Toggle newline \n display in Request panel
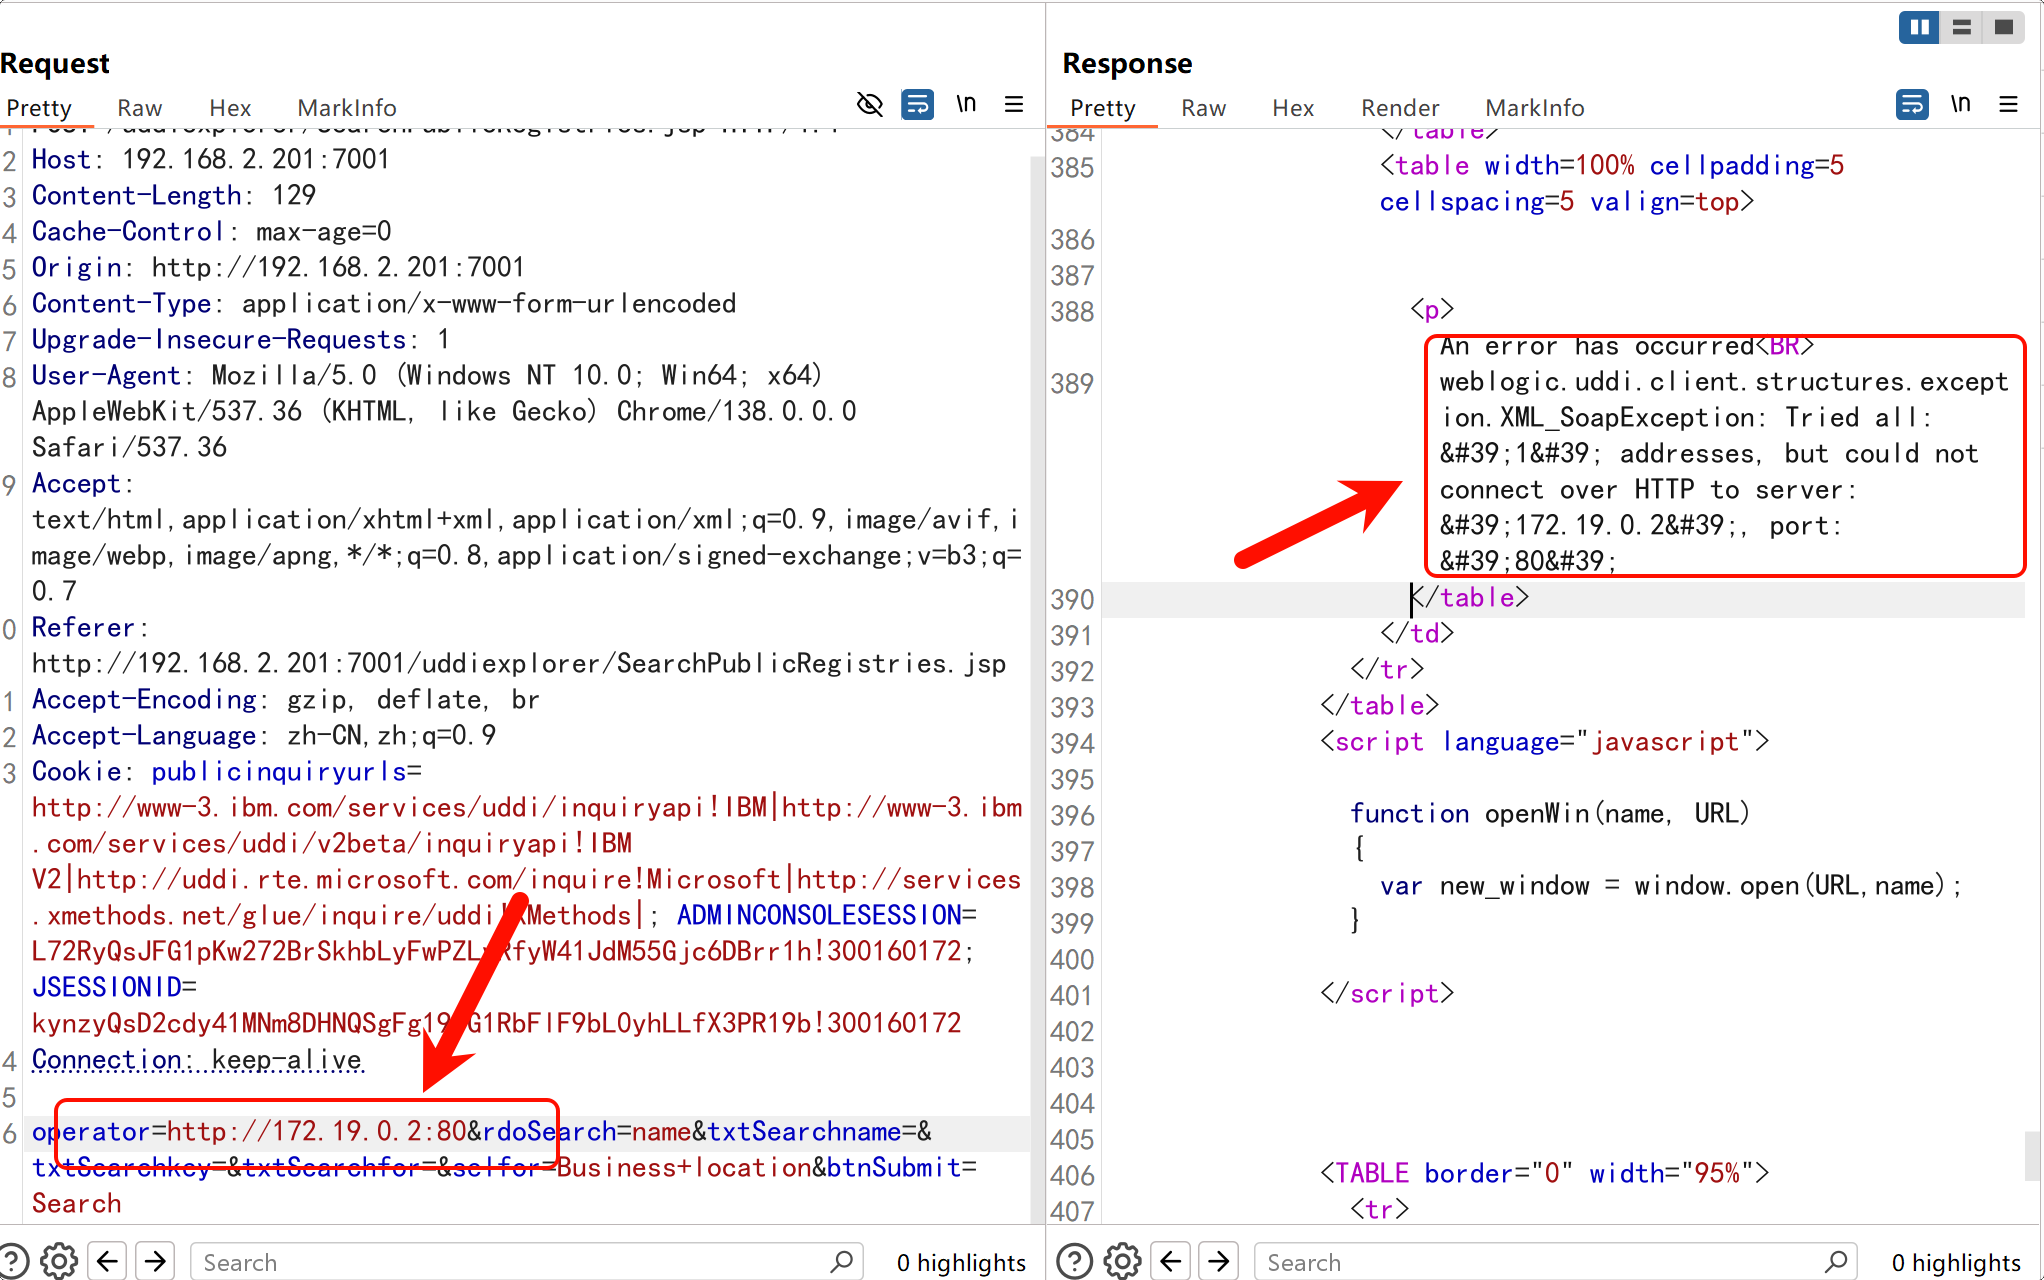The height and width of the screenshot is (1280, 2044). coord(965,105)
